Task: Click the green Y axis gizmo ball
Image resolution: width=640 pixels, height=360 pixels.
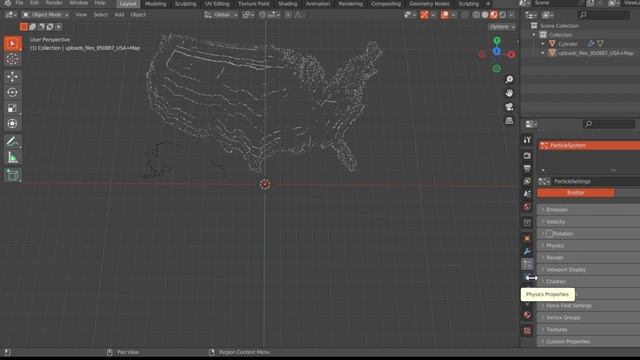Action: (496, 40)
